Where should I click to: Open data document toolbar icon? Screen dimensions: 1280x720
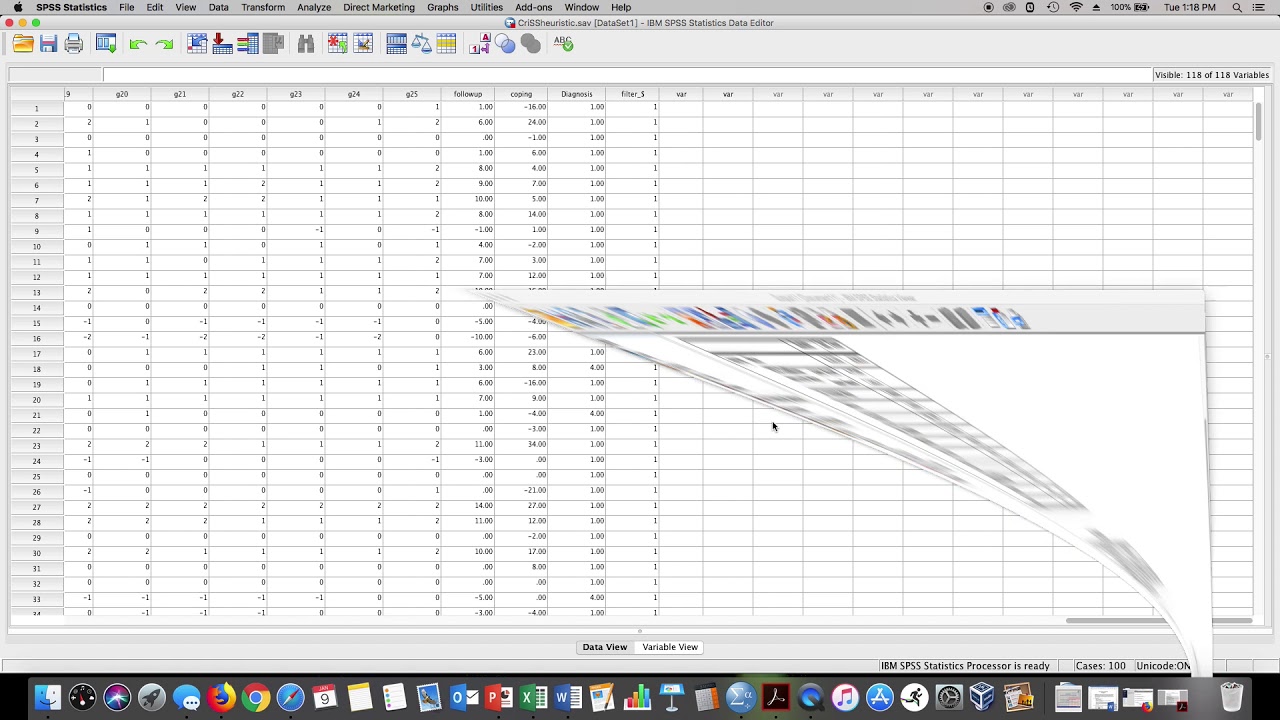[x=23, y=43]
